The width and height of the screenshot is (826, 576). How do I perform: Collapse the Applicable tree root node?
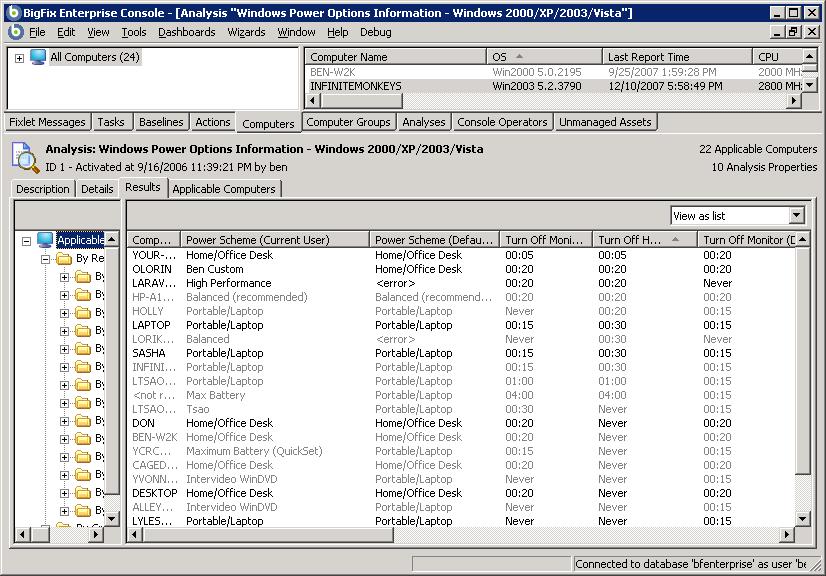(26, 241)
